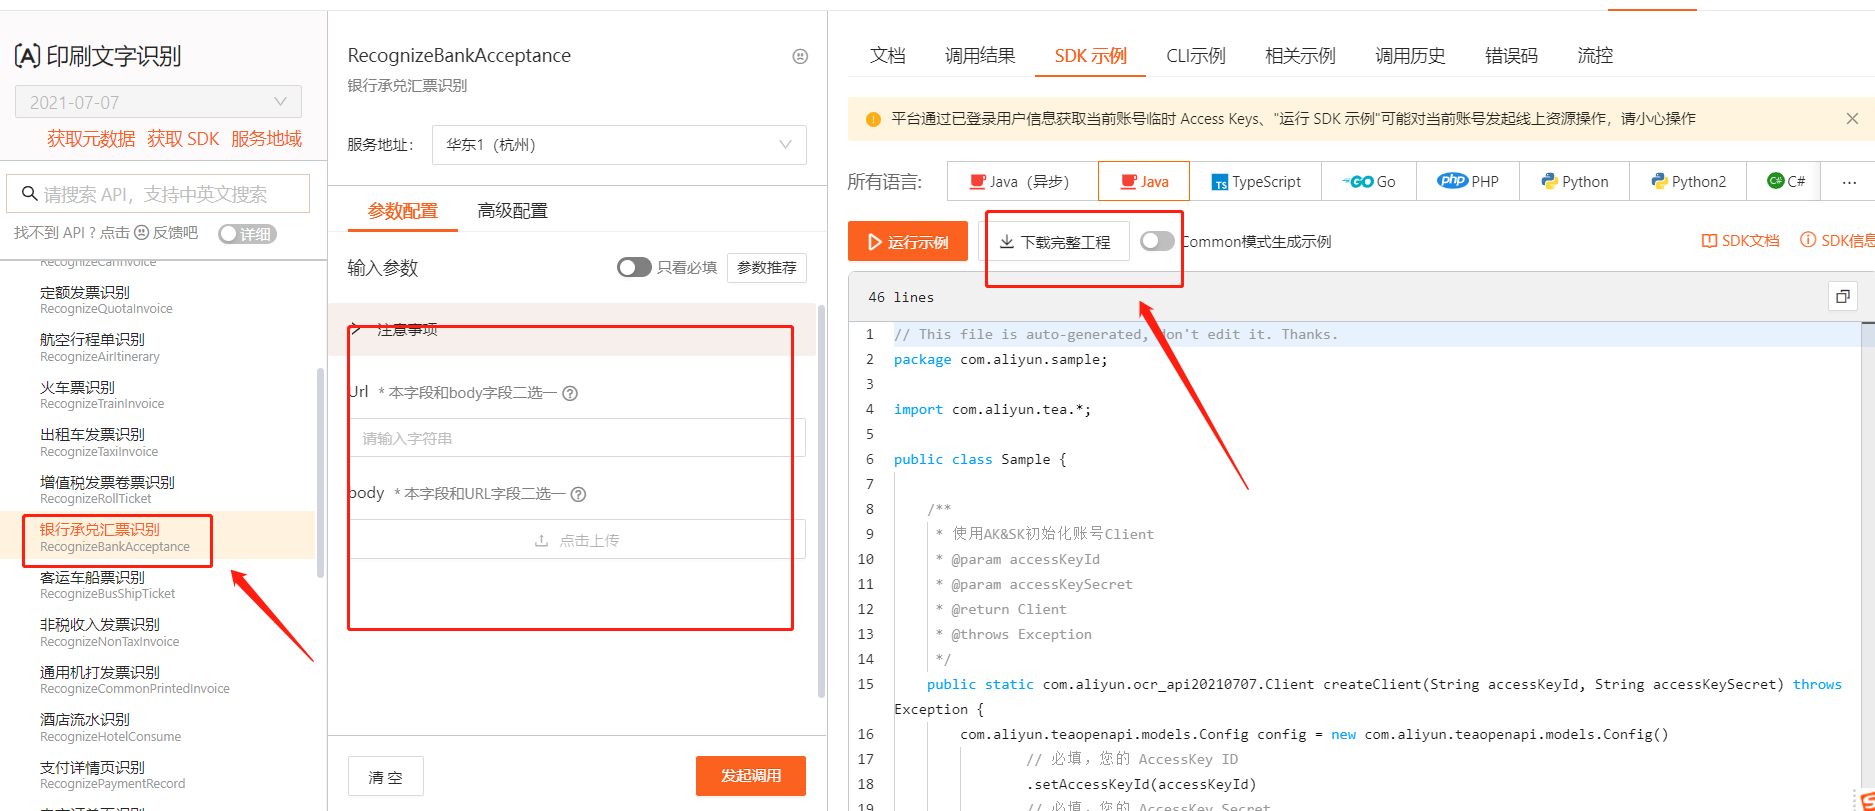Switch to the 错误码 tab
This screenshot has height=811, width=1875.
tap(1511, 56)
